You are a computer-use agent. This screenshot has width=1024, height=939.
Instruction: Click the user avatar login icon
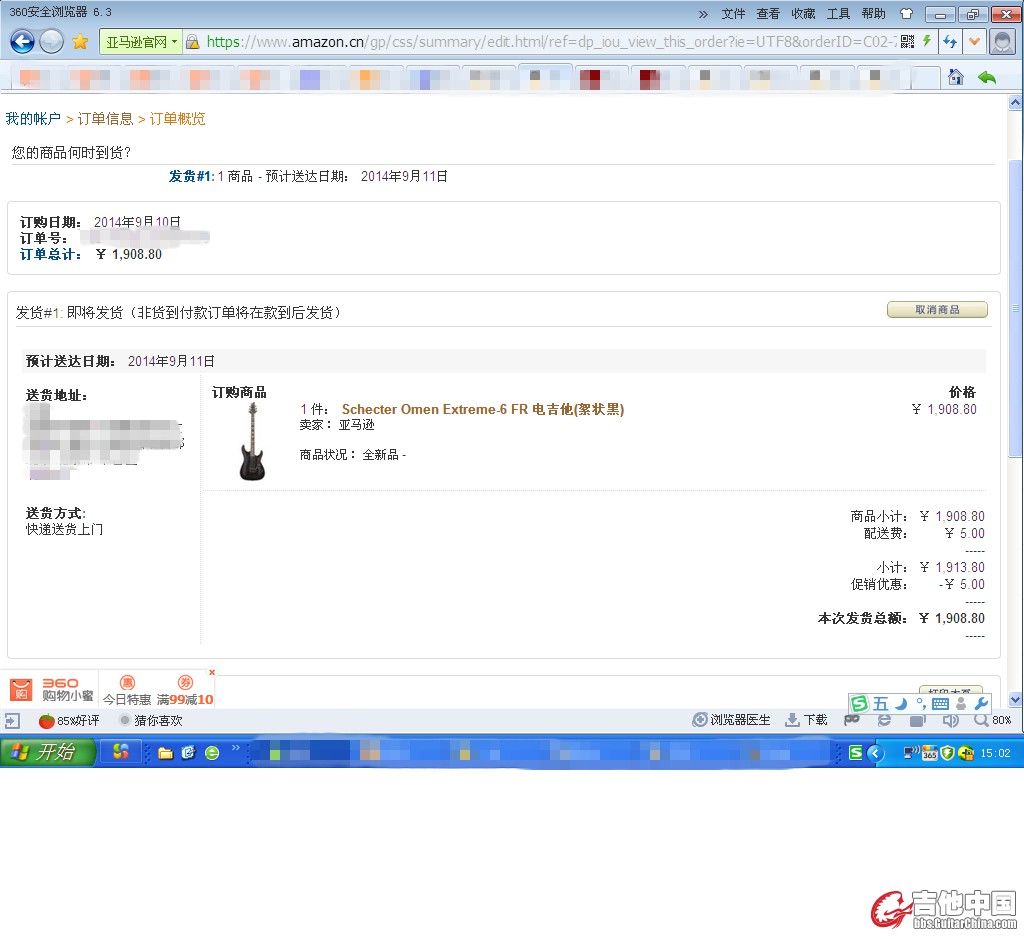[x=1002, y=42]
